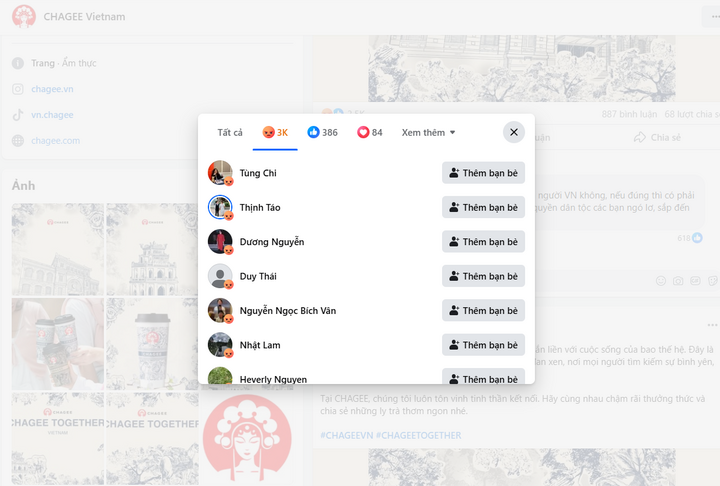Image resolution: width=720 pixels, height=486 pixels.
Task: Add Tùng Chi as a friend
Action: click(x=483, y=173)
